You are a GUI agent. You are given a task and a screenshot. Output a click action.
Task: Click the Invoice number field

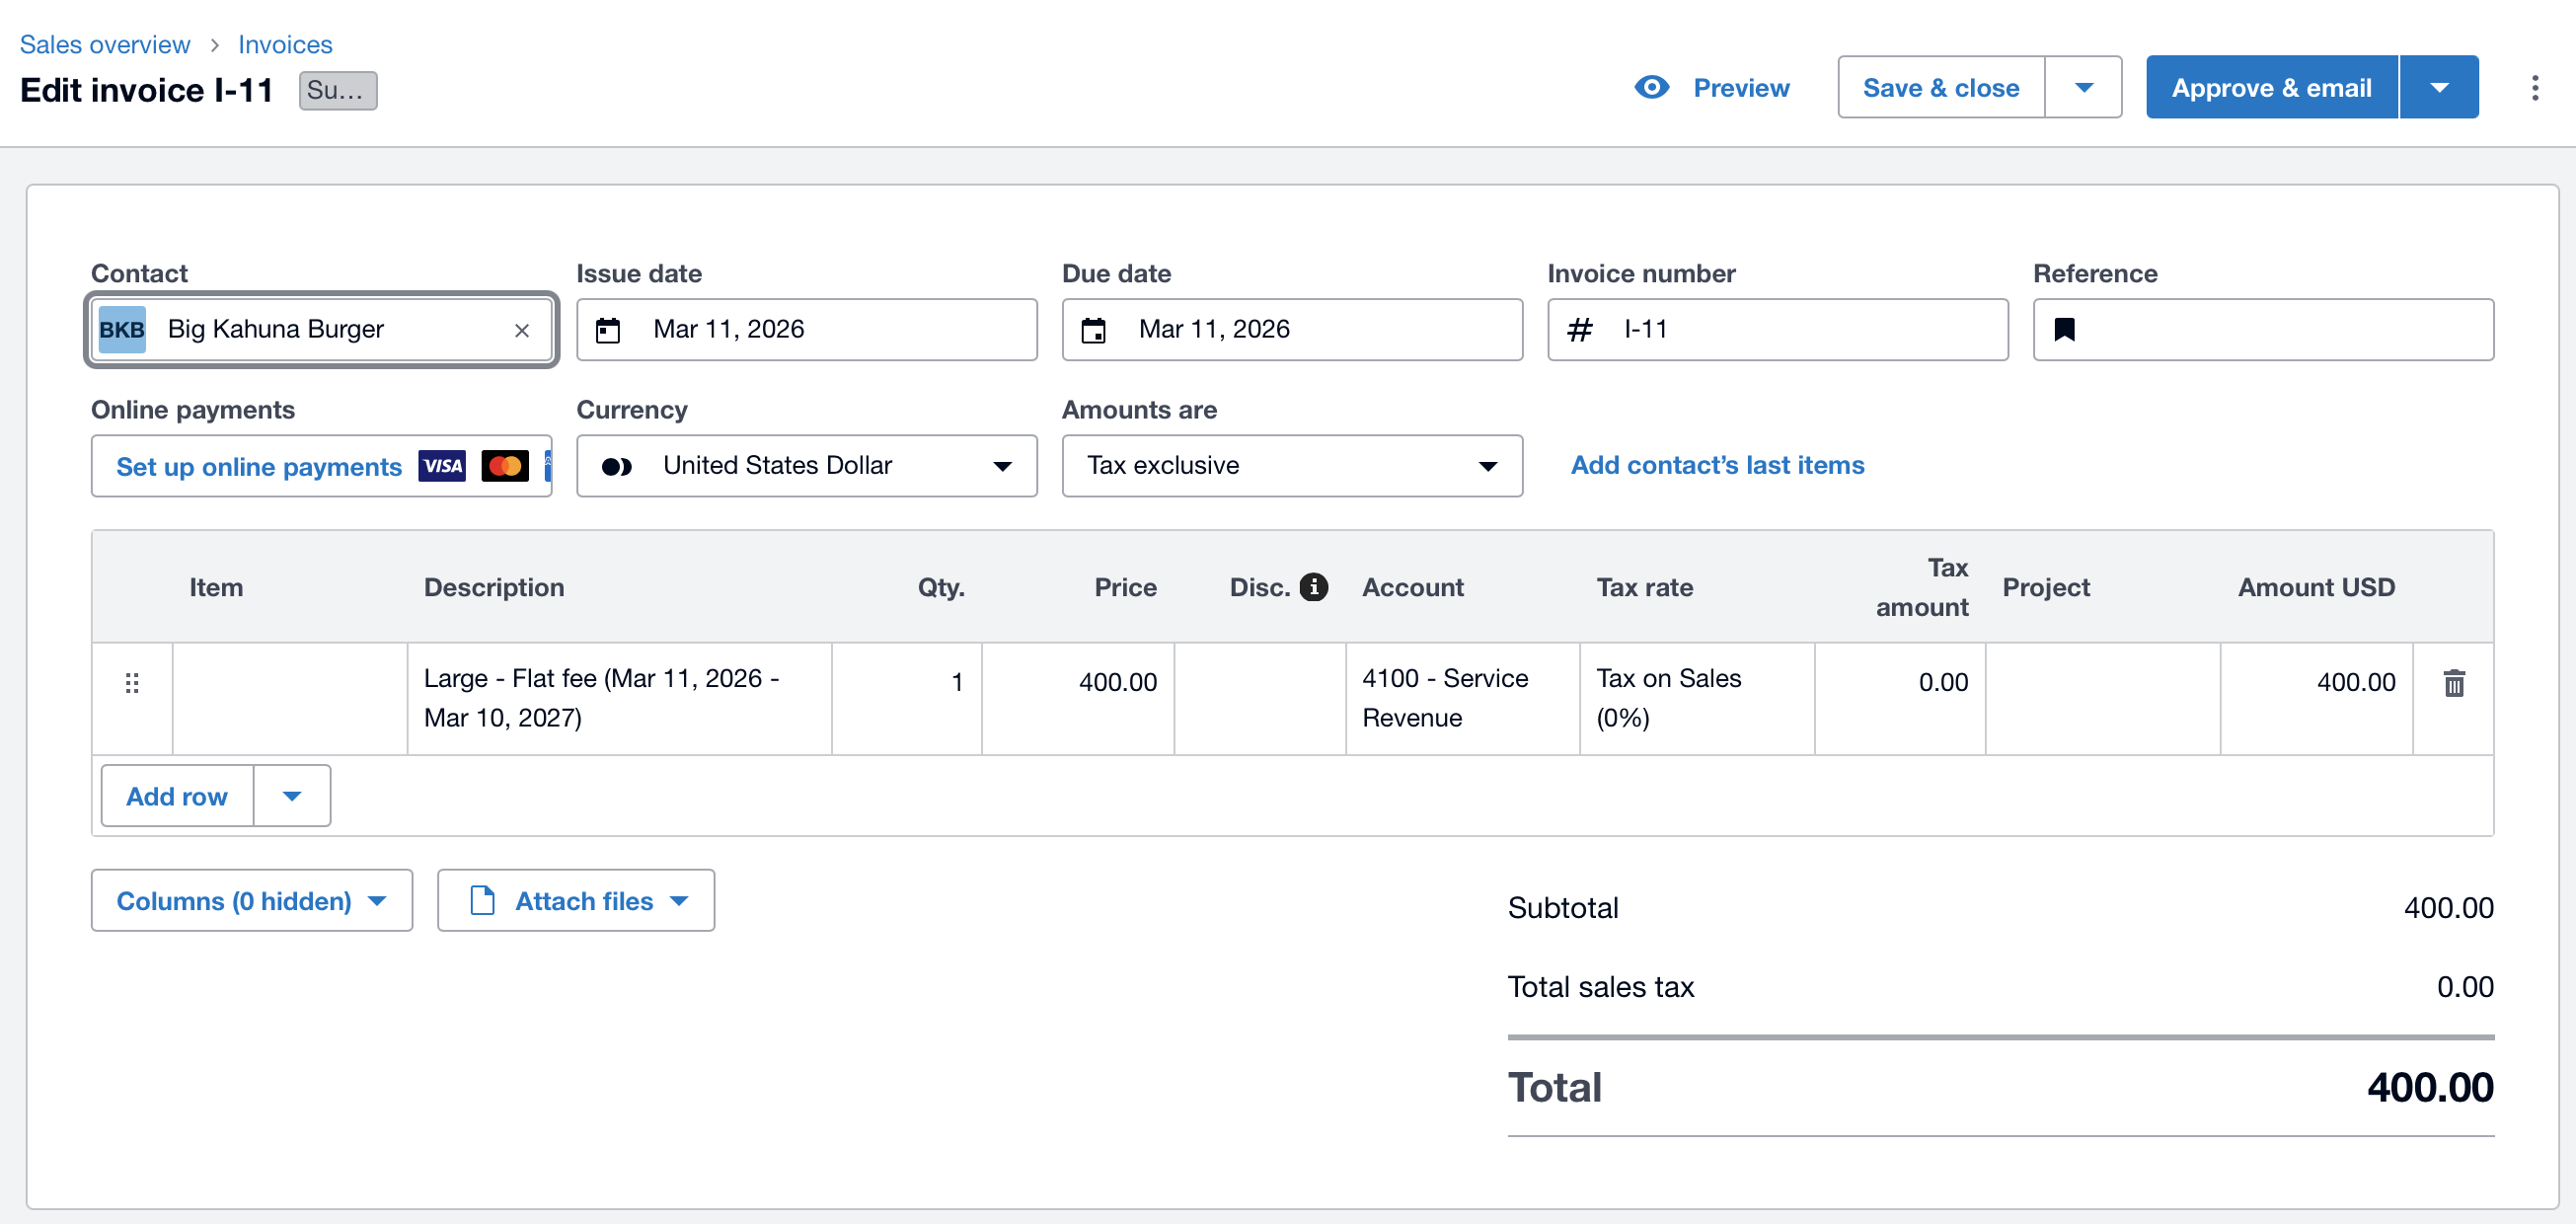tap(1778, 330)
